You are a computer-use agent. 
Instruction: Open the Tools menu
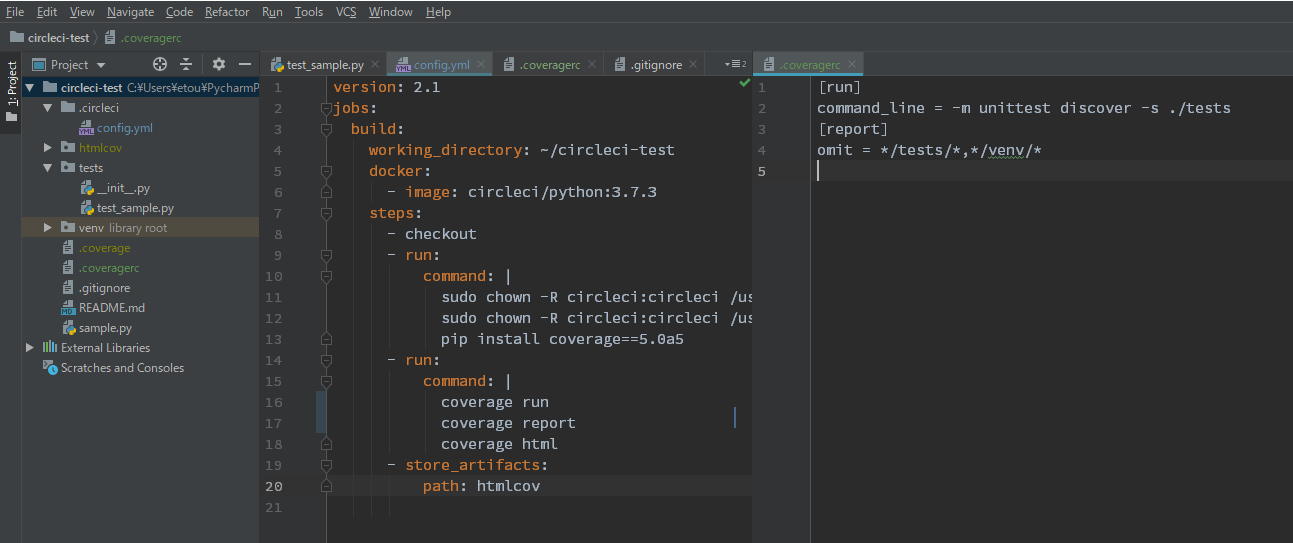309,12
